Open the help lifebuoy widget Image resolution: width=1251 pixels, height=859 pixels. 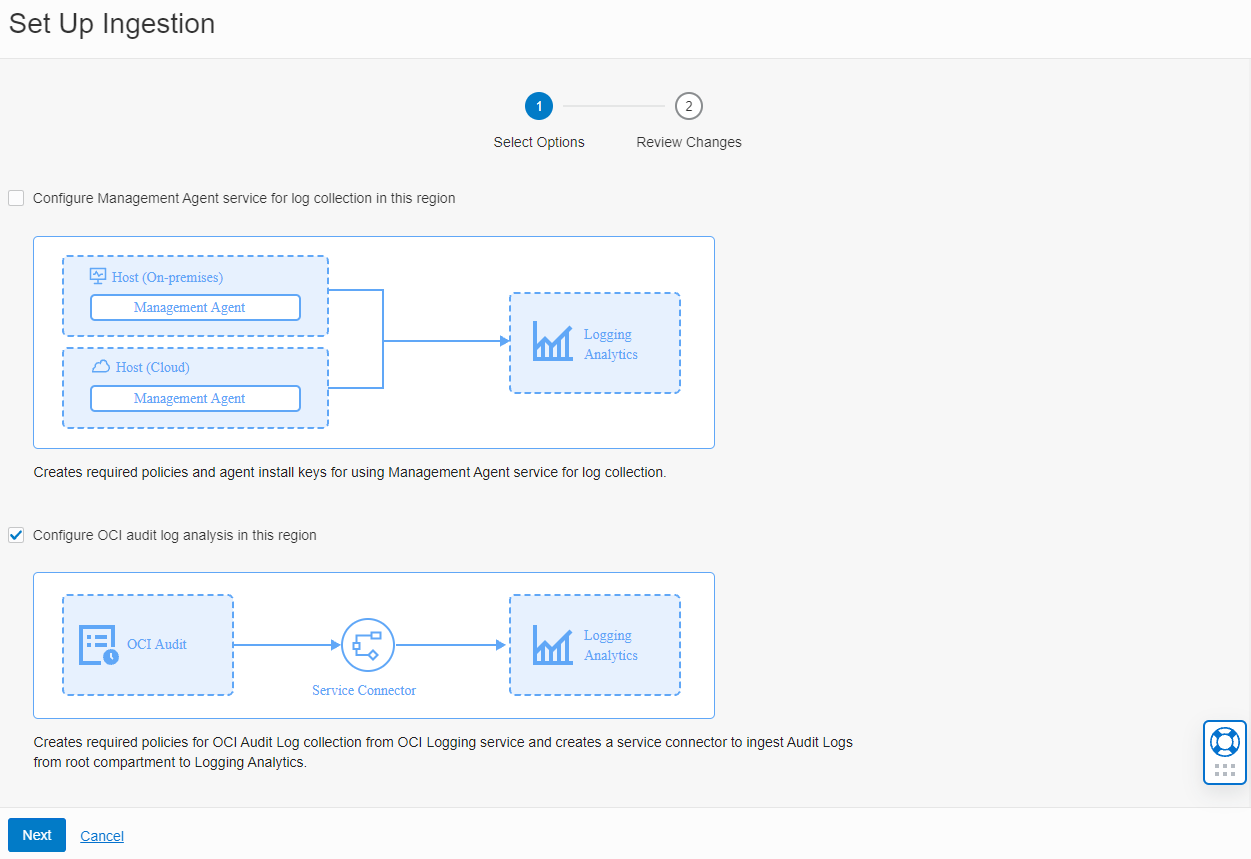click(x=1225, y=741)
